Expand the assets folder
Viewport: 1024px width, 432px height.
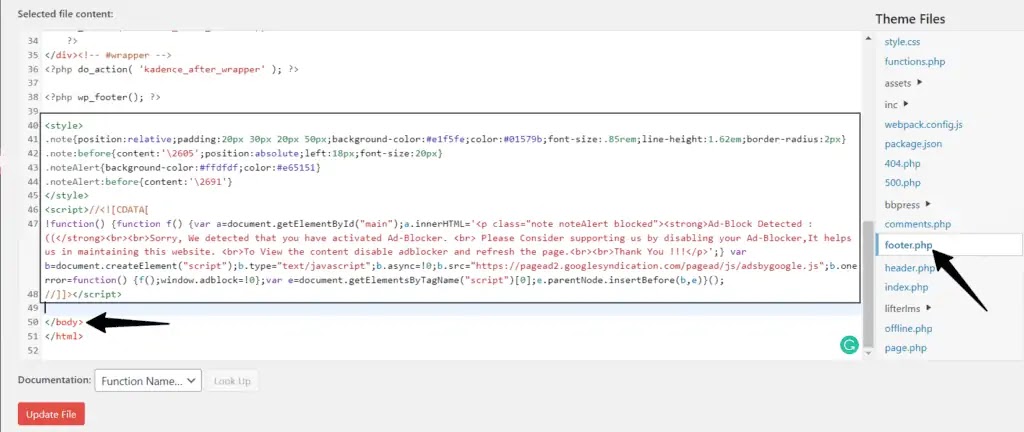(x=903, y=83)
